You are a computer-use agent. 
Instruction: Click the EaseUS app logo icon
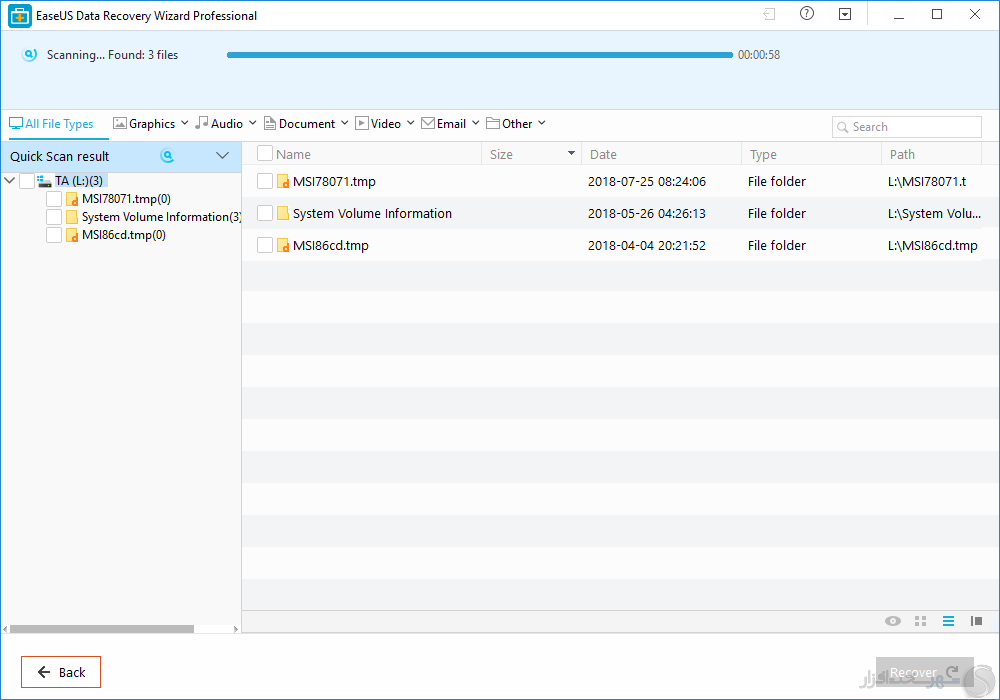[x=20, y=16]
